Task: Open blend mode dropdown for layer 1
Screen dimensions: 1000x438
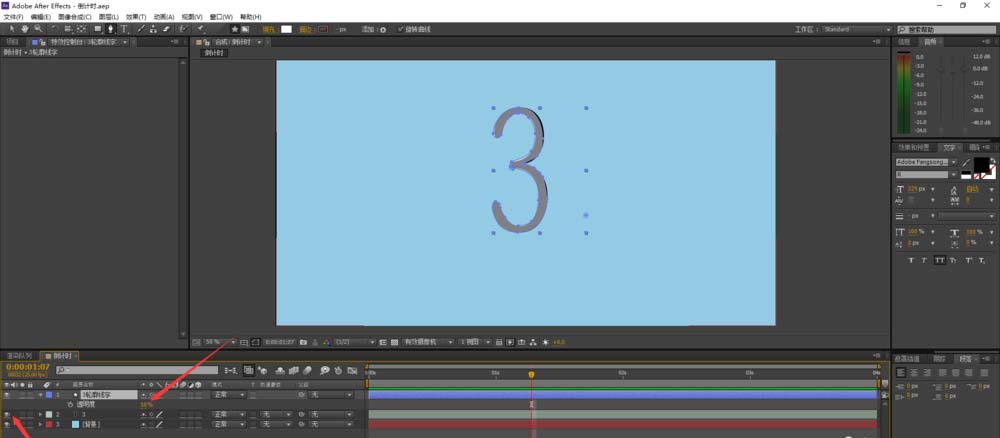Action: 228,395
